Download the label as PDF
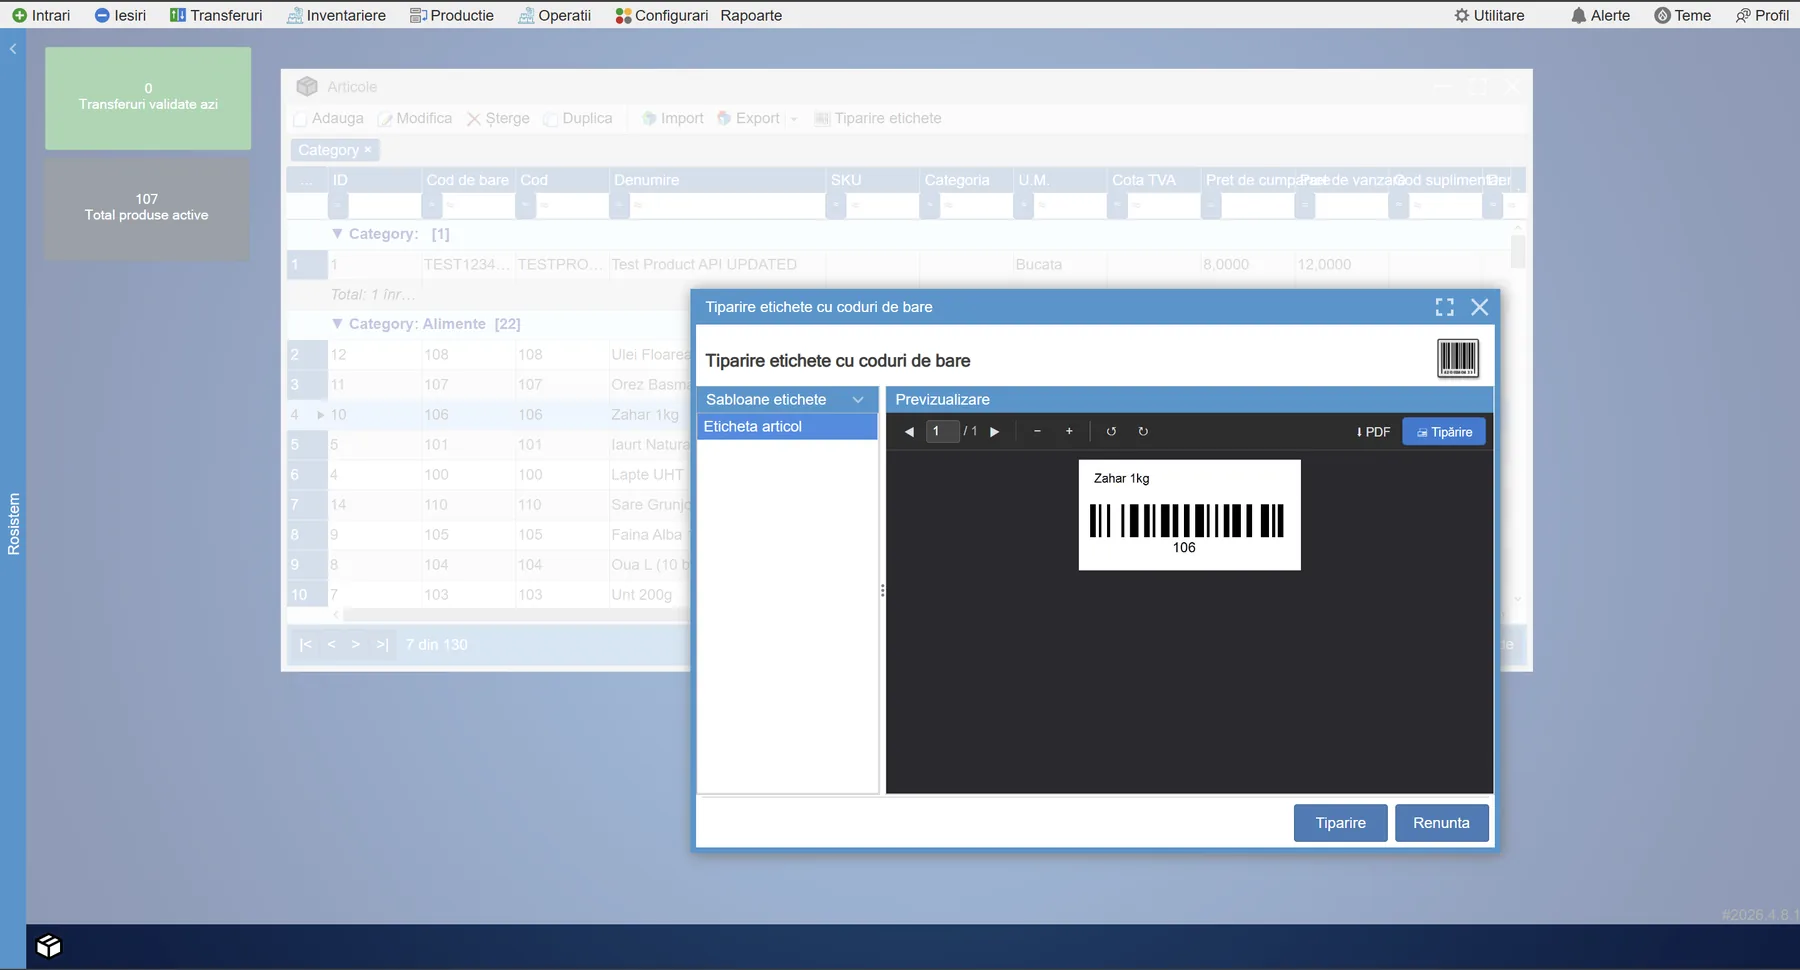Screen dimensions: 1800x970 [1372, 431]
